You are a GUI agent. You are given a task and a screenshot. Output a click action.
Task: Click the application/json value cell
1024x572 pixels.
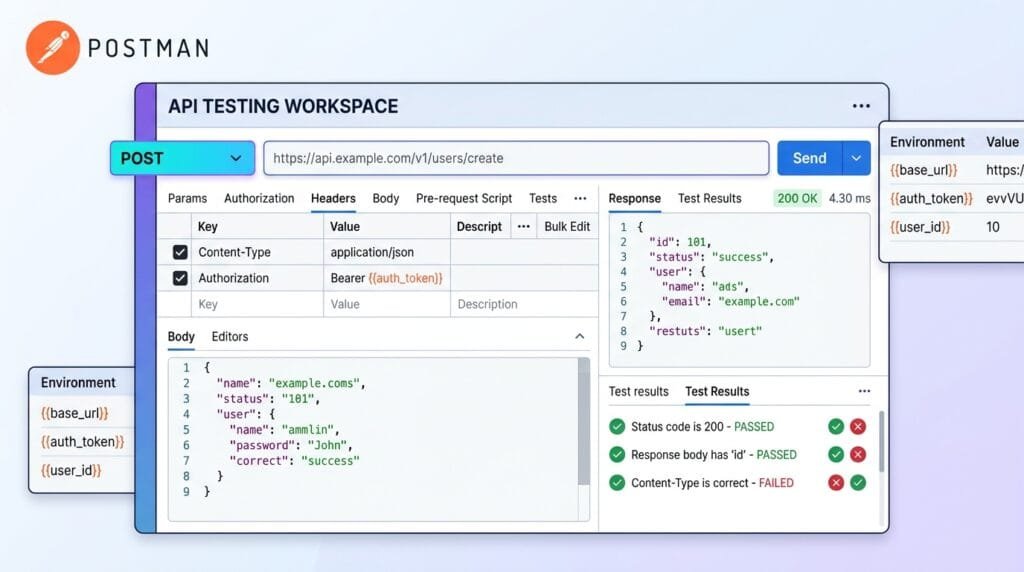[x=387, y=252]
